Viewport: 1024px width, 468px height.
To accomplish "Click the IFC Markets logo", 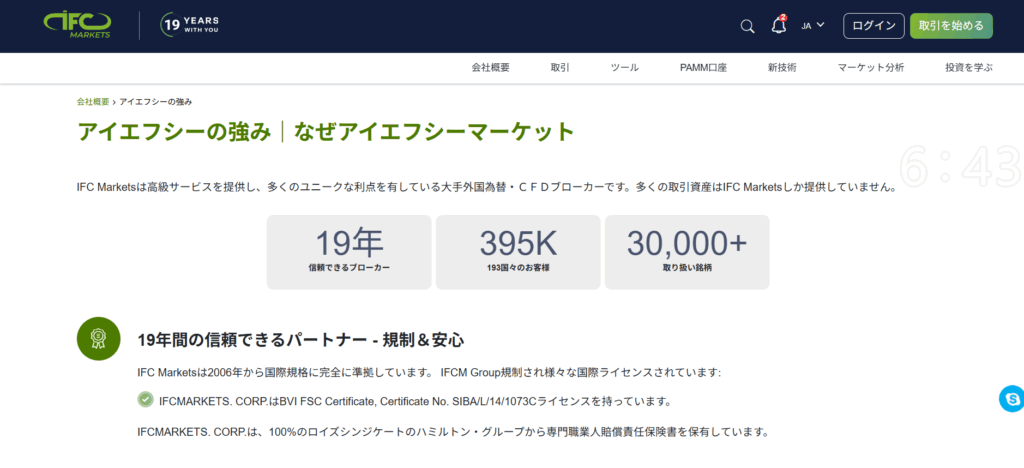I will pos(77,26).
